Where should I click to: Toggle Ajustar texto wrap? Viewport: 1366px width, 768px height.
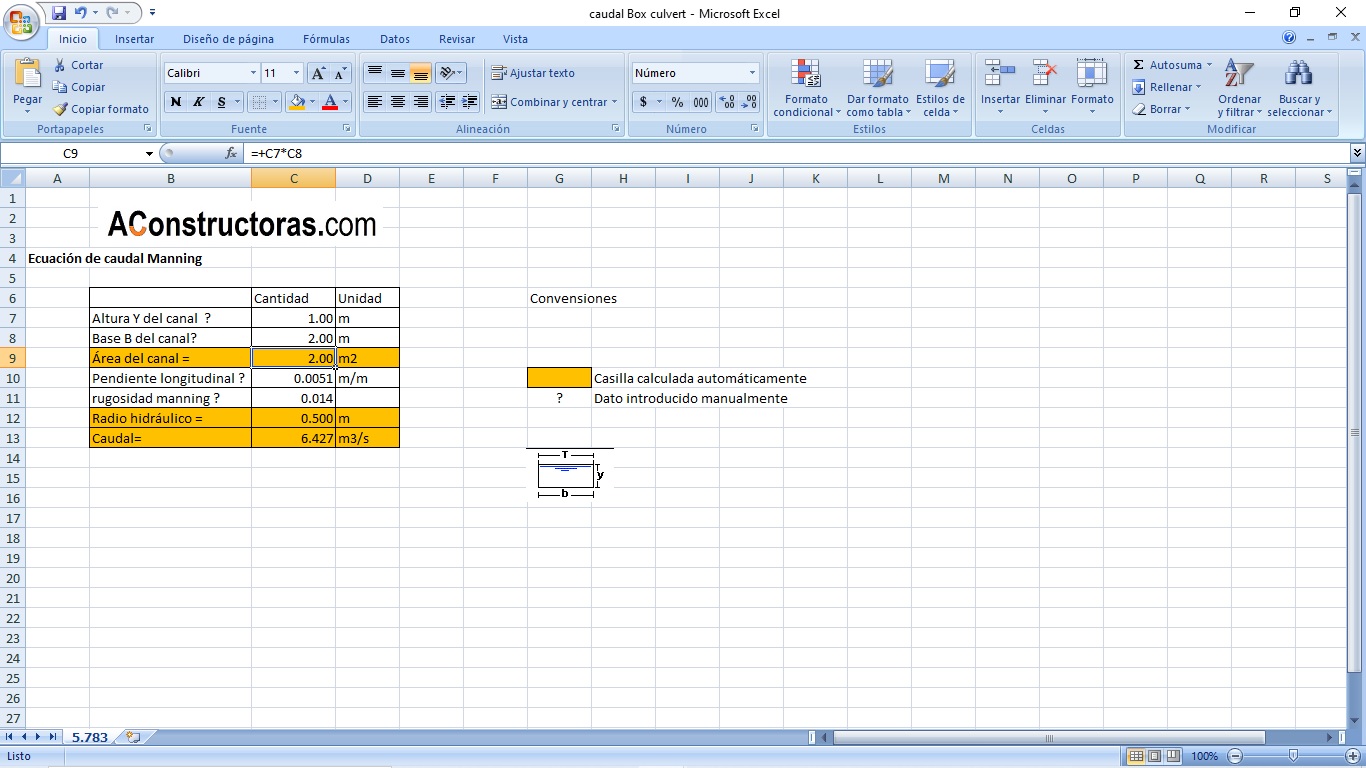tap(533, 73)
